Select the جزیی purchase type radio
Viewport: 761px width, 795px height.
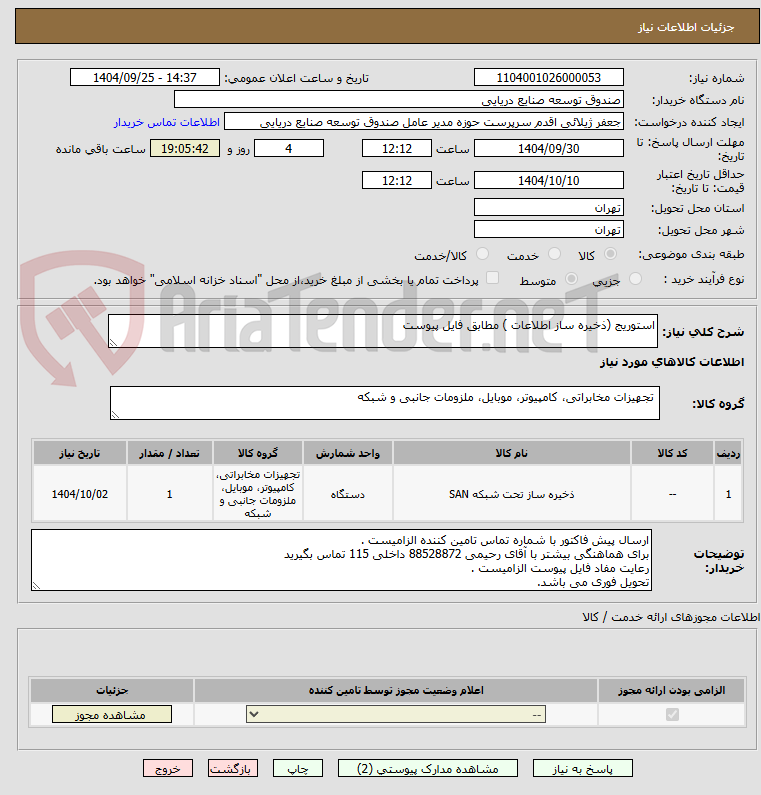coord(635,278)
